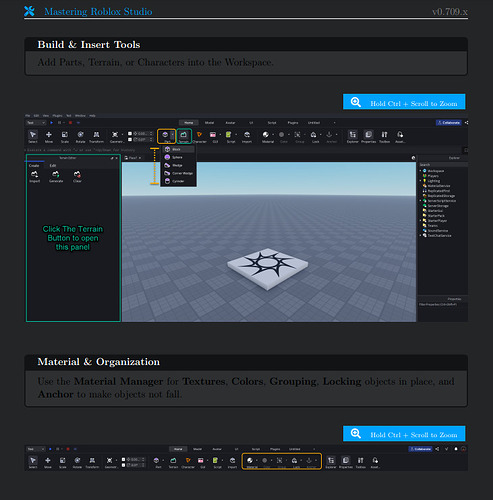
Task: Click the Group icon in the upper toolbar
Action: point(298,136)
